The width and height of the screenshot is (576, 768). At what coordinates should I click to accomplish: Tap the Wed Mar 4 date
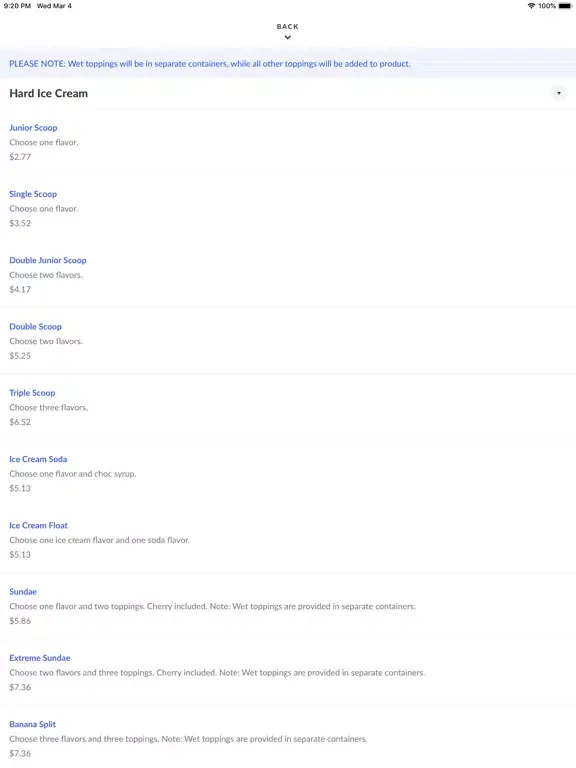coord(54,6)
